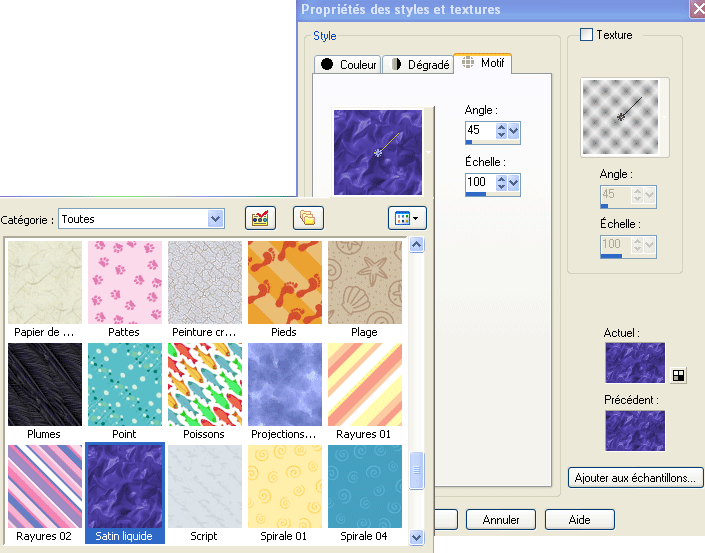Click the Précédent purple pattern swatch

[635, 430]
